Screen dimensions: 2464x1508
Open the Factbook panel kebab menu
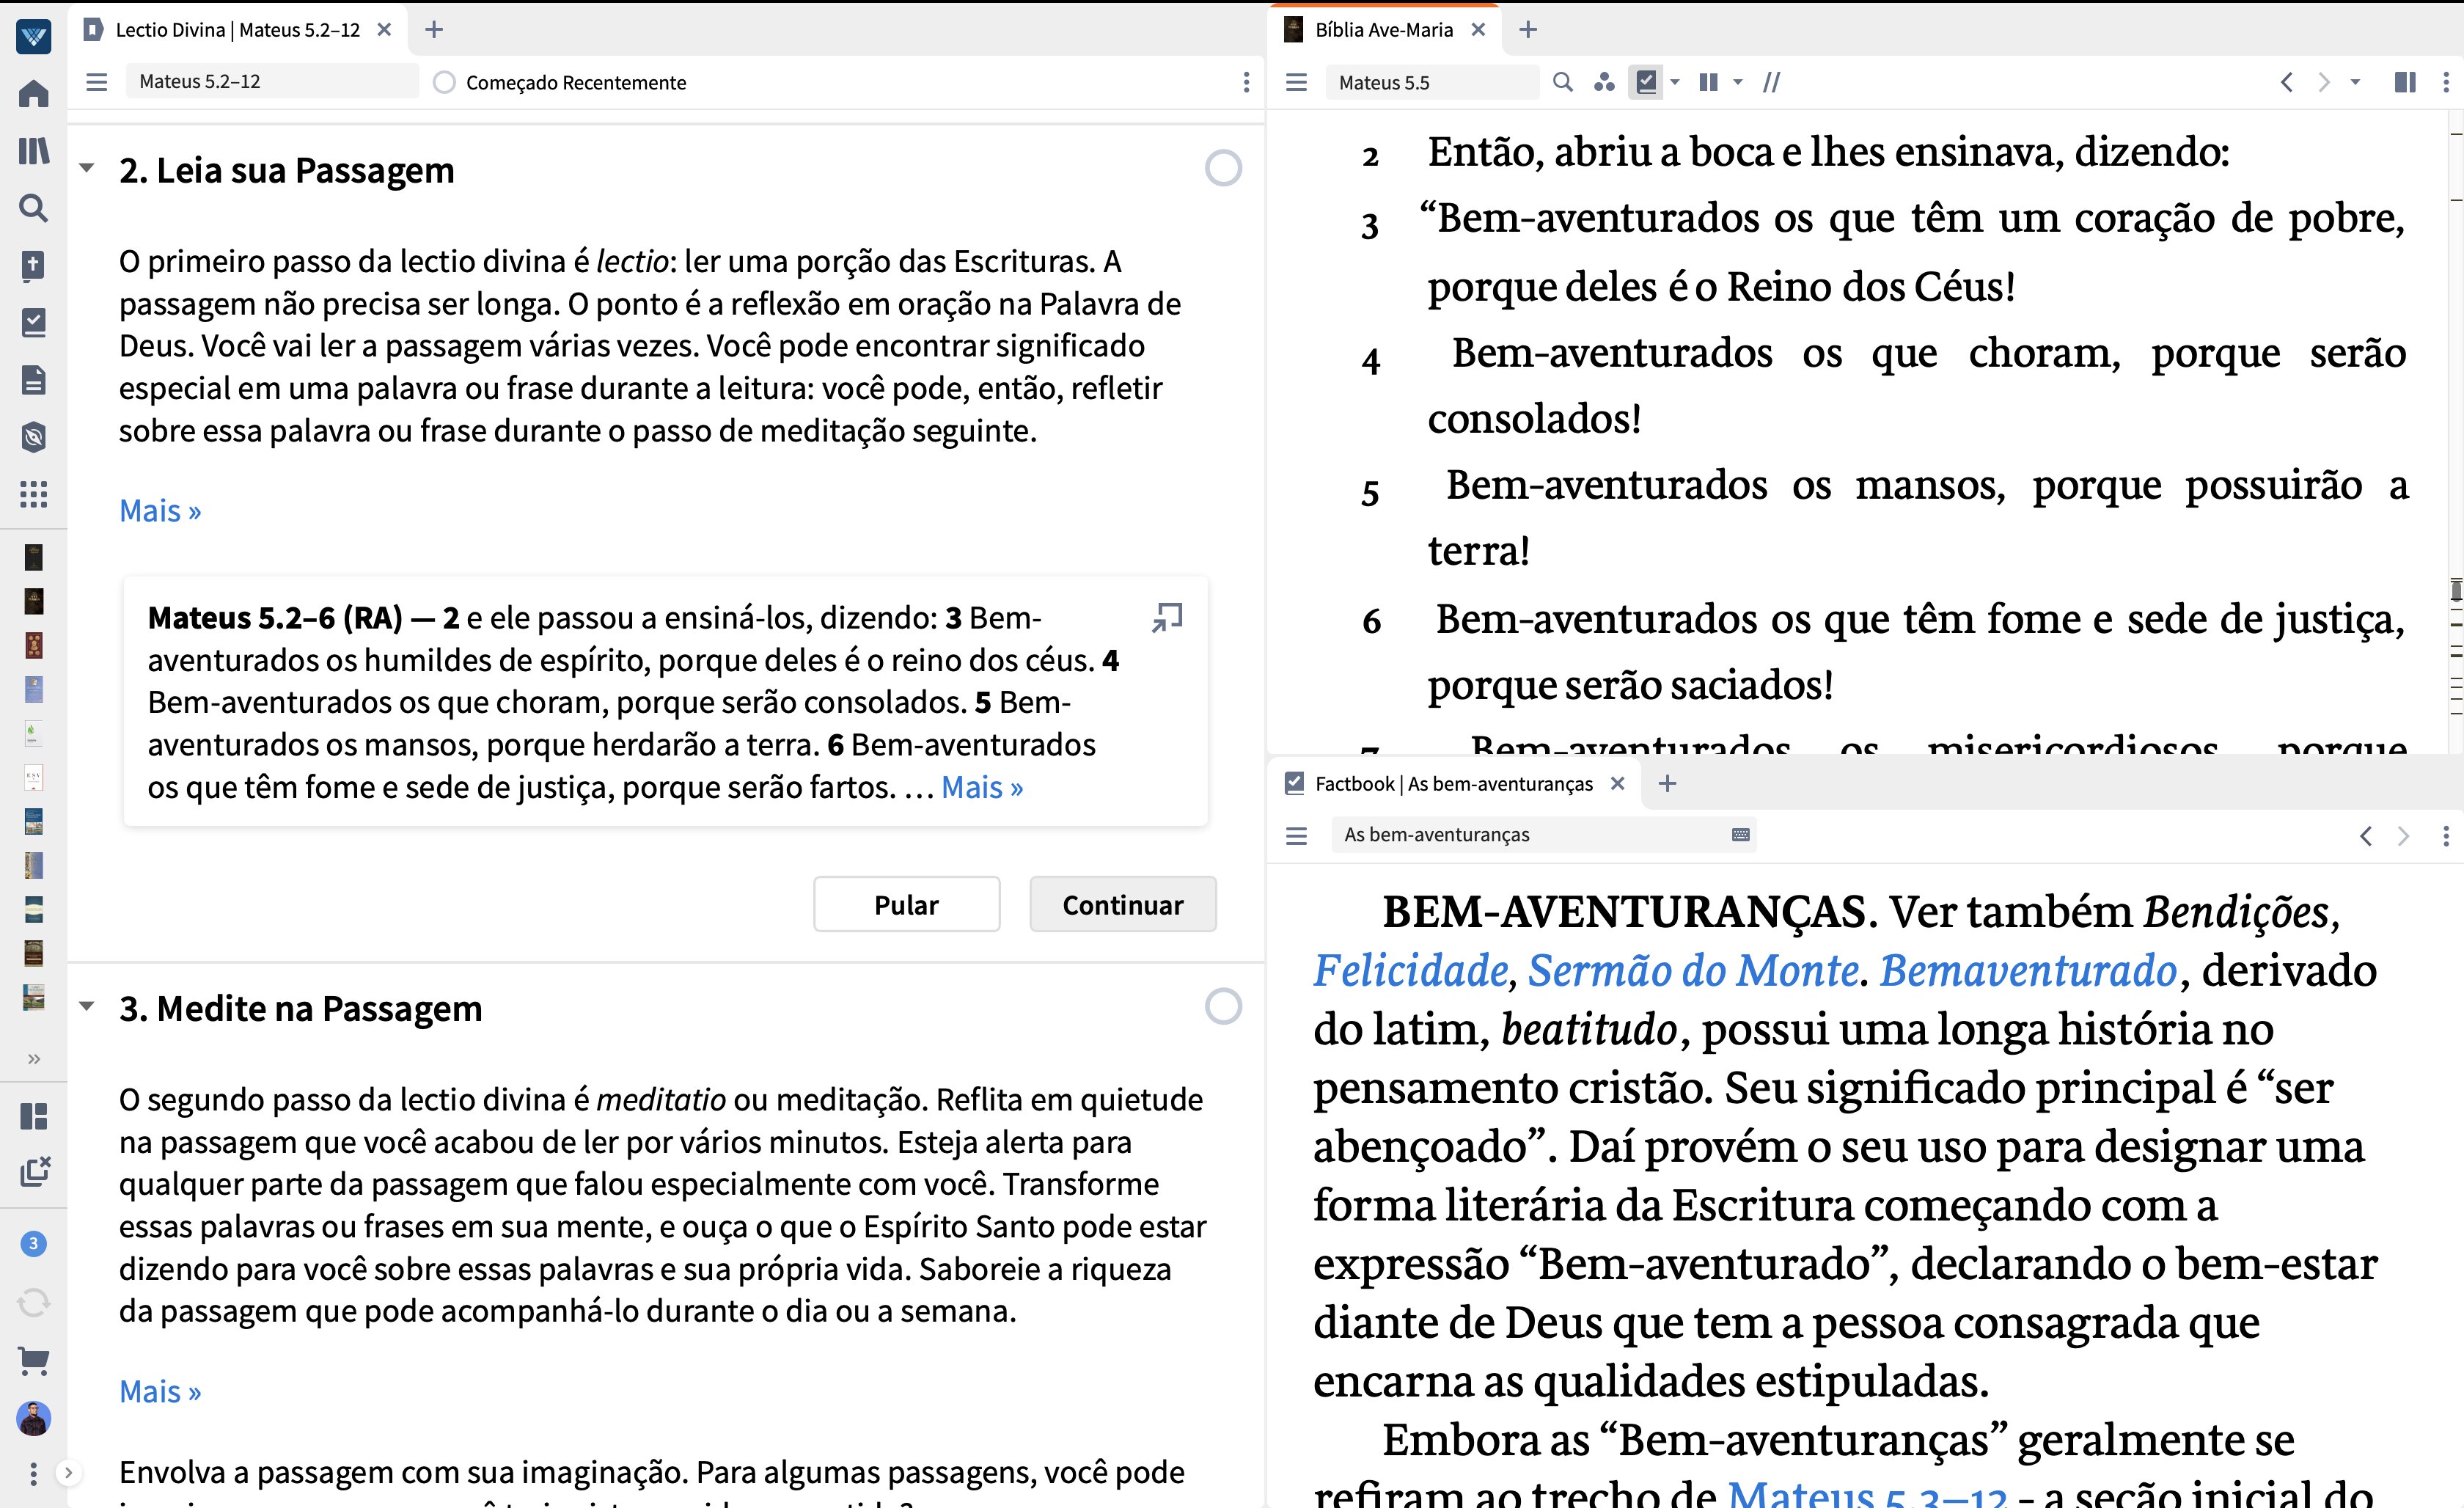tap(2446, 835)
